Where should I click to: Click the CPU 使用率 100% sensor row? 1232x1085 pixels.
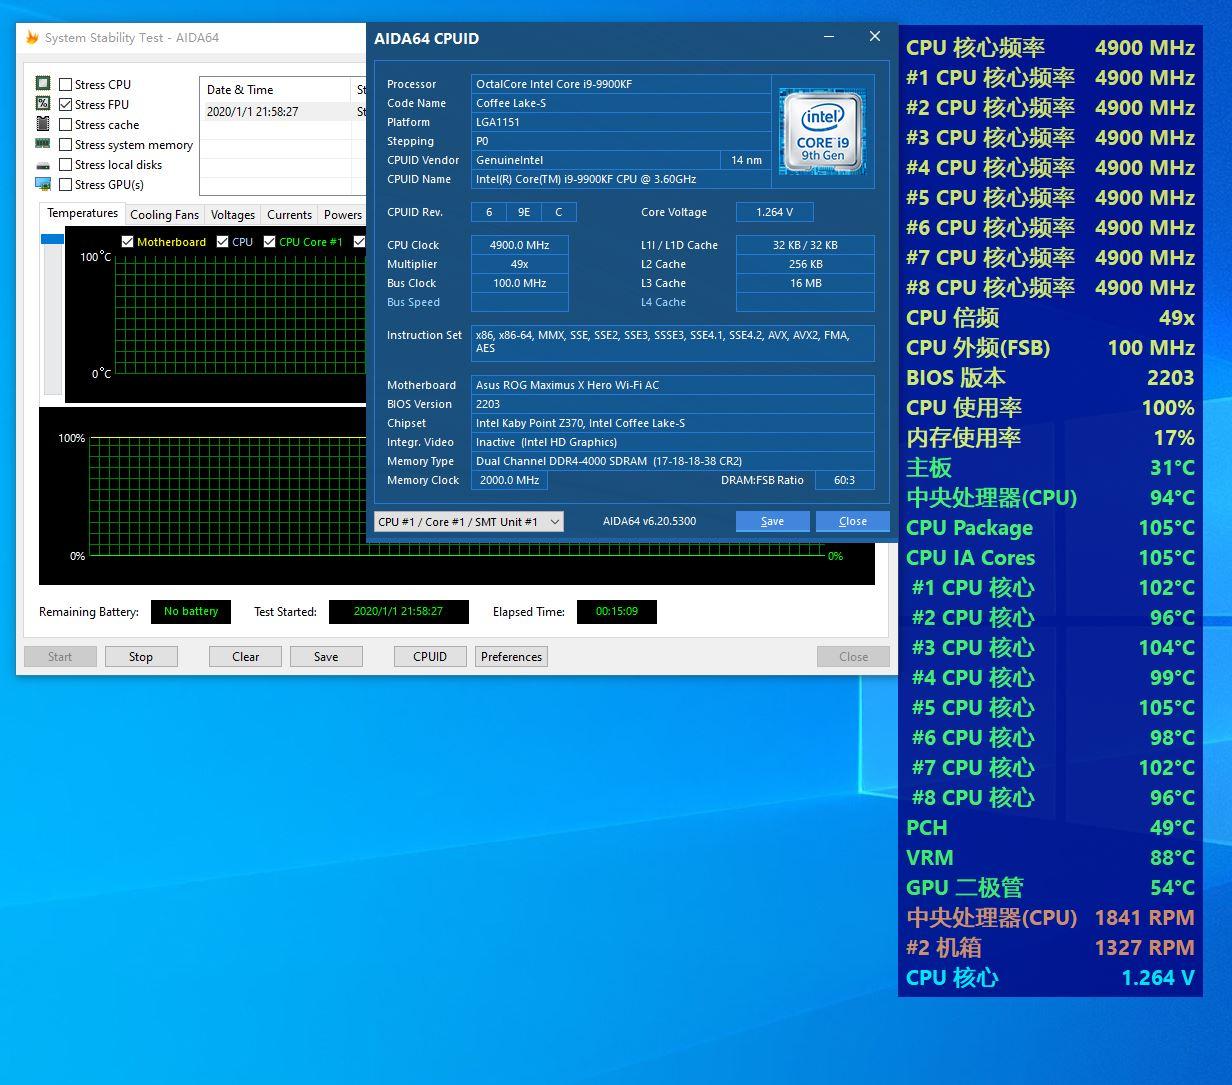tap(1050, 408)
